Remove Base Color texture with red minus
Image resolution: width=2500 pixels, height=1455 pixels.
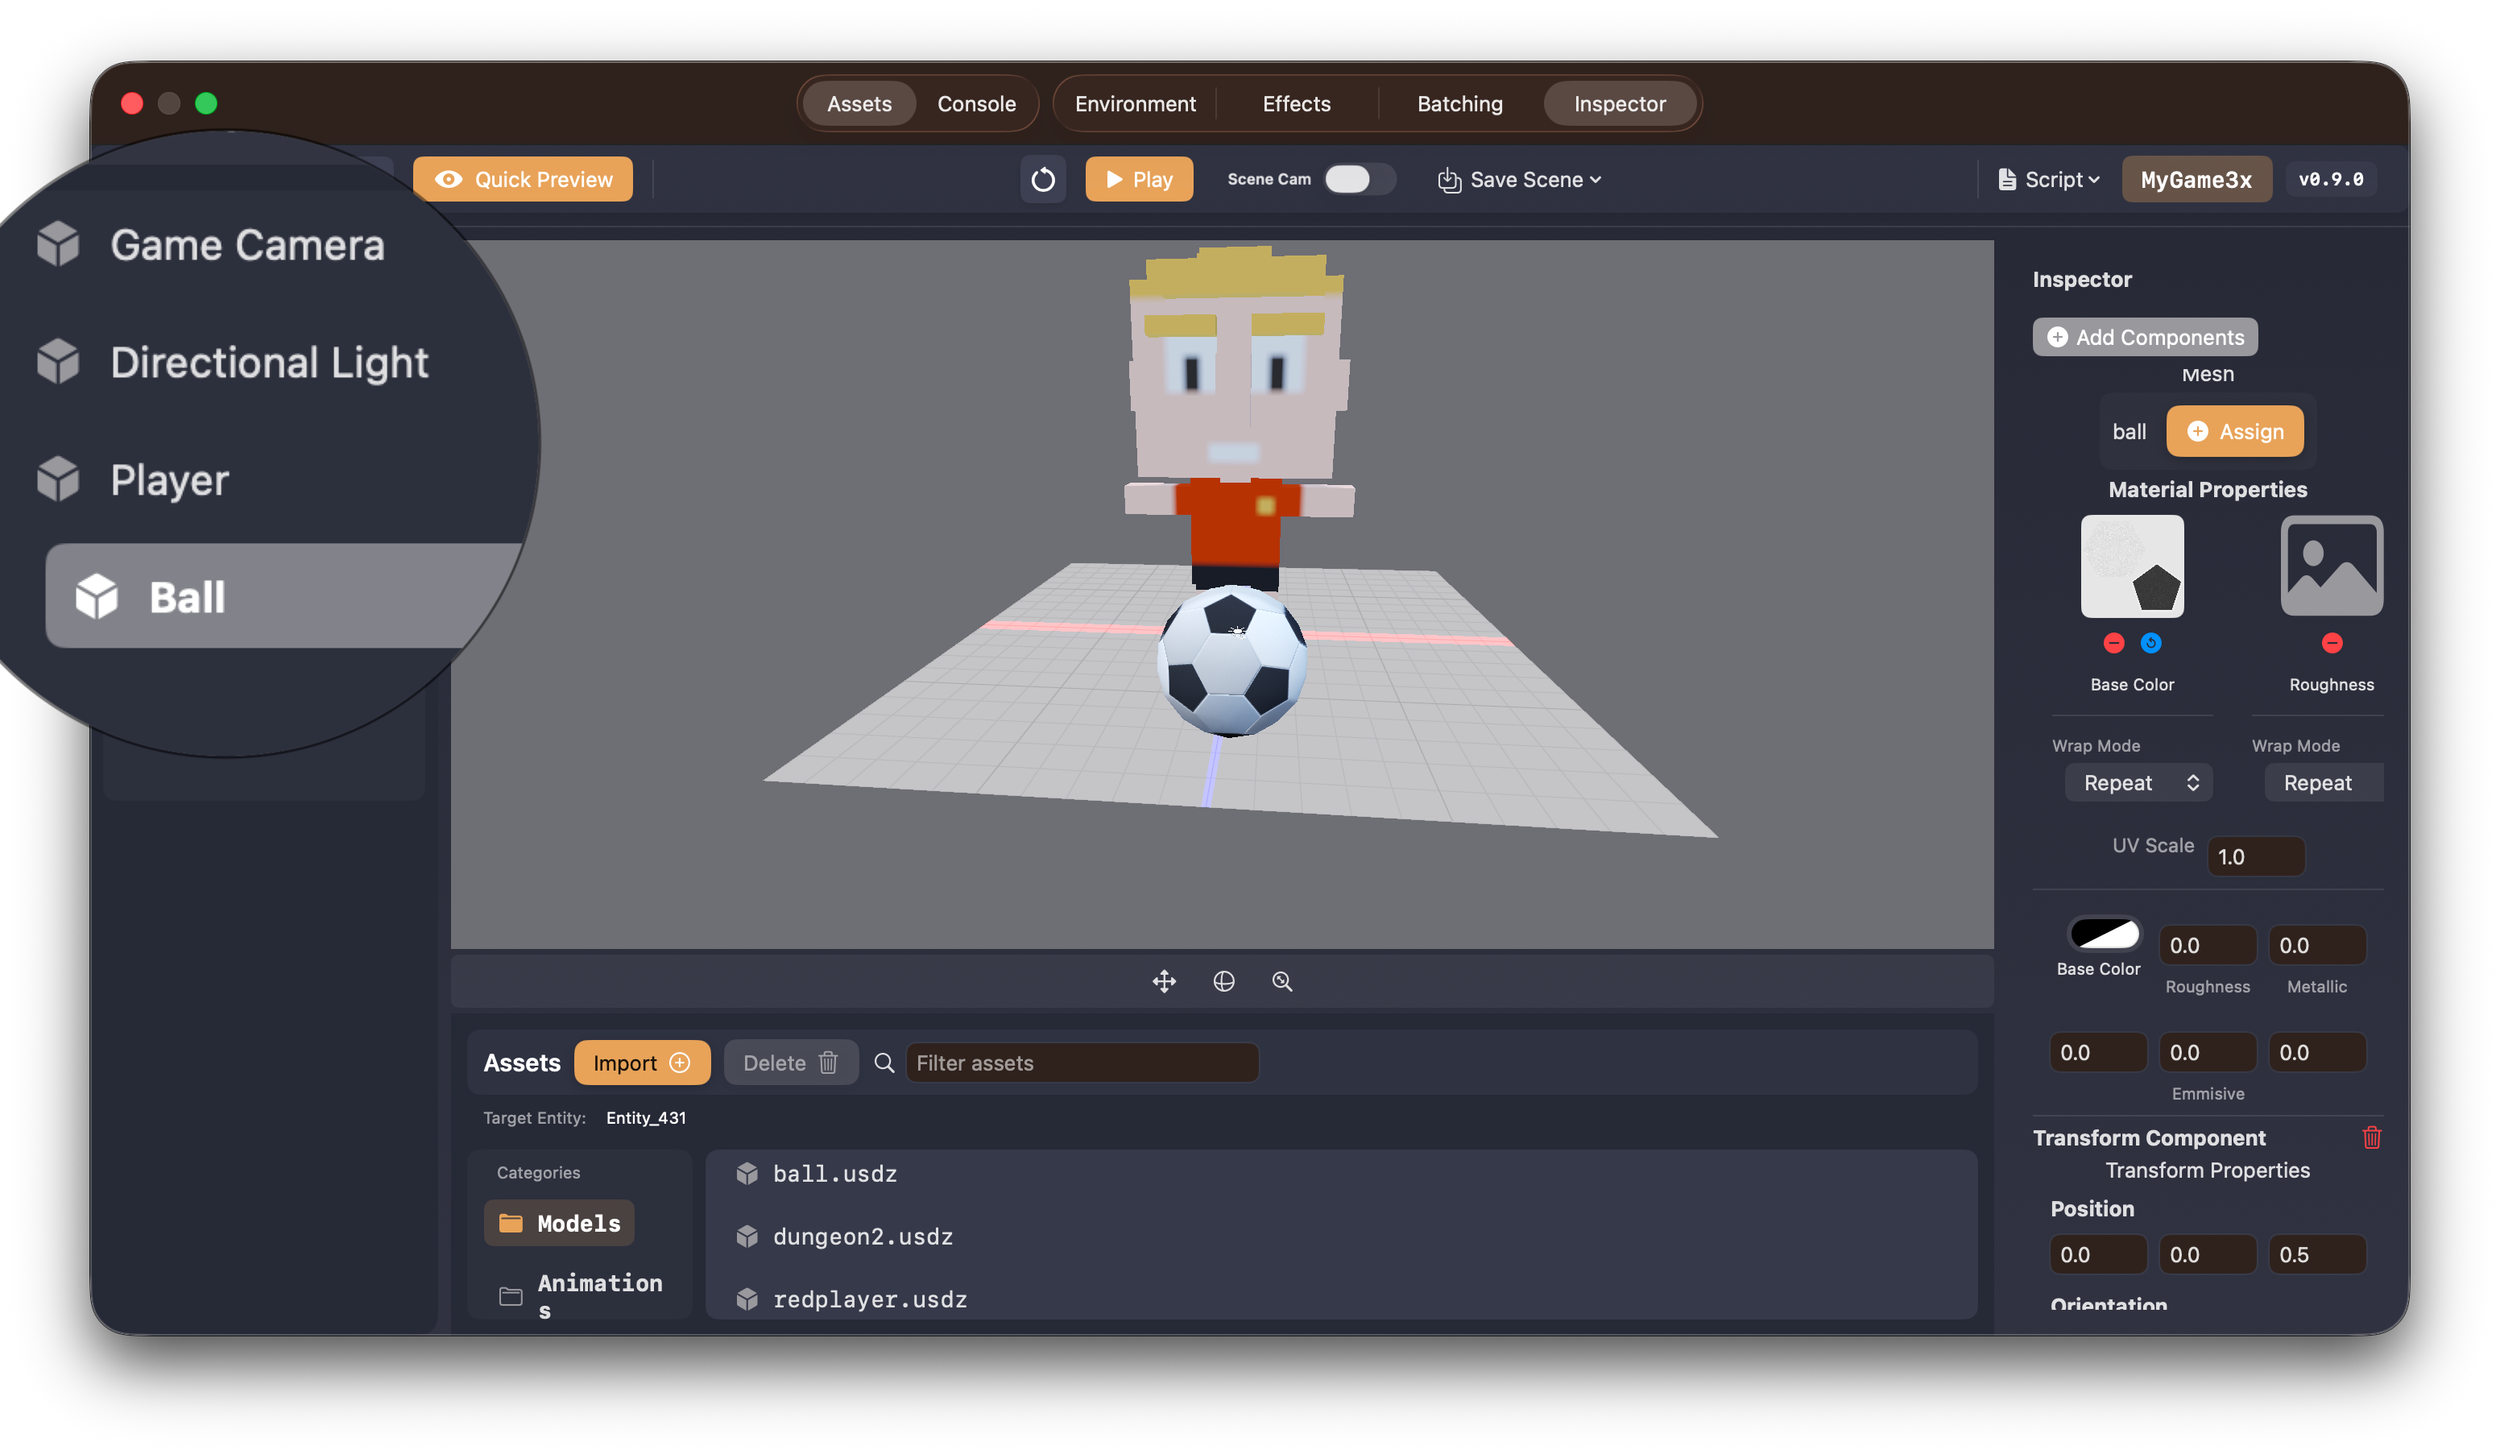(2113, 643)
